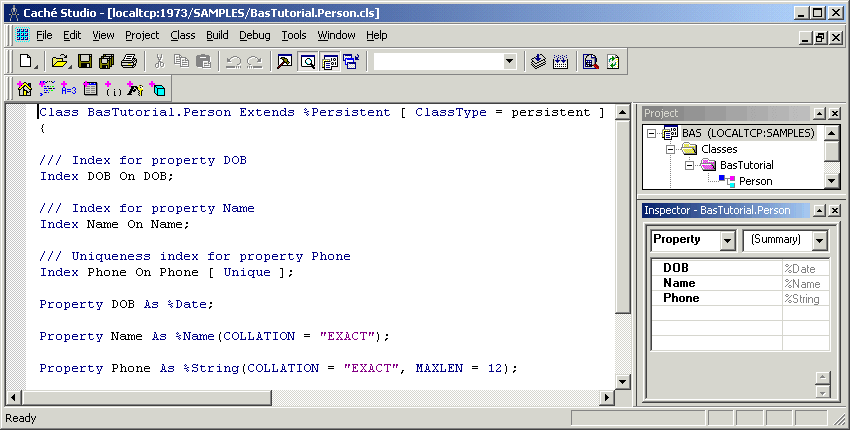850x430 pixels.
Task: Open the (Summary) dropdown in the Inspector
Action: (x=820, y=241)
